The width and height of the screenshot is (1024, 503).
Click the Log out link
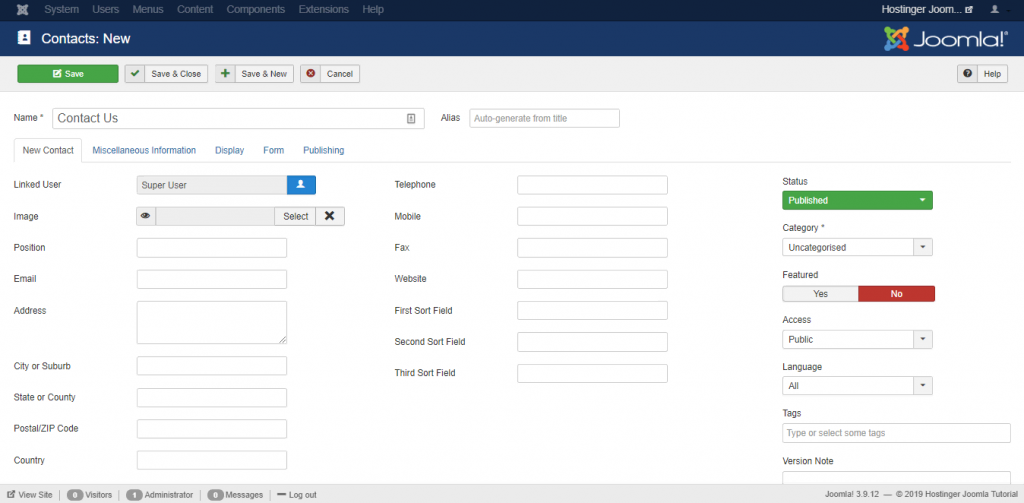pos(297,495)
